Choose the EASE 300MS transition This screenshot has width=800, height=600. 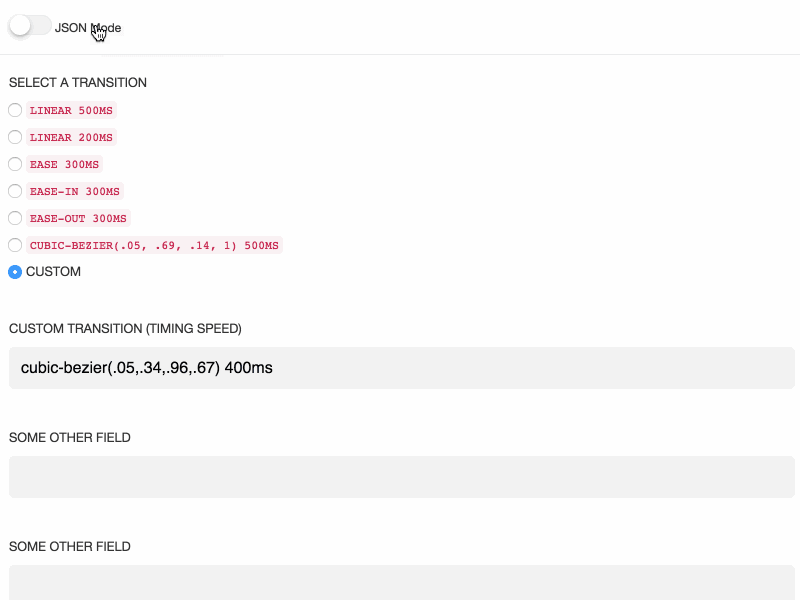[x=15, y=164]
